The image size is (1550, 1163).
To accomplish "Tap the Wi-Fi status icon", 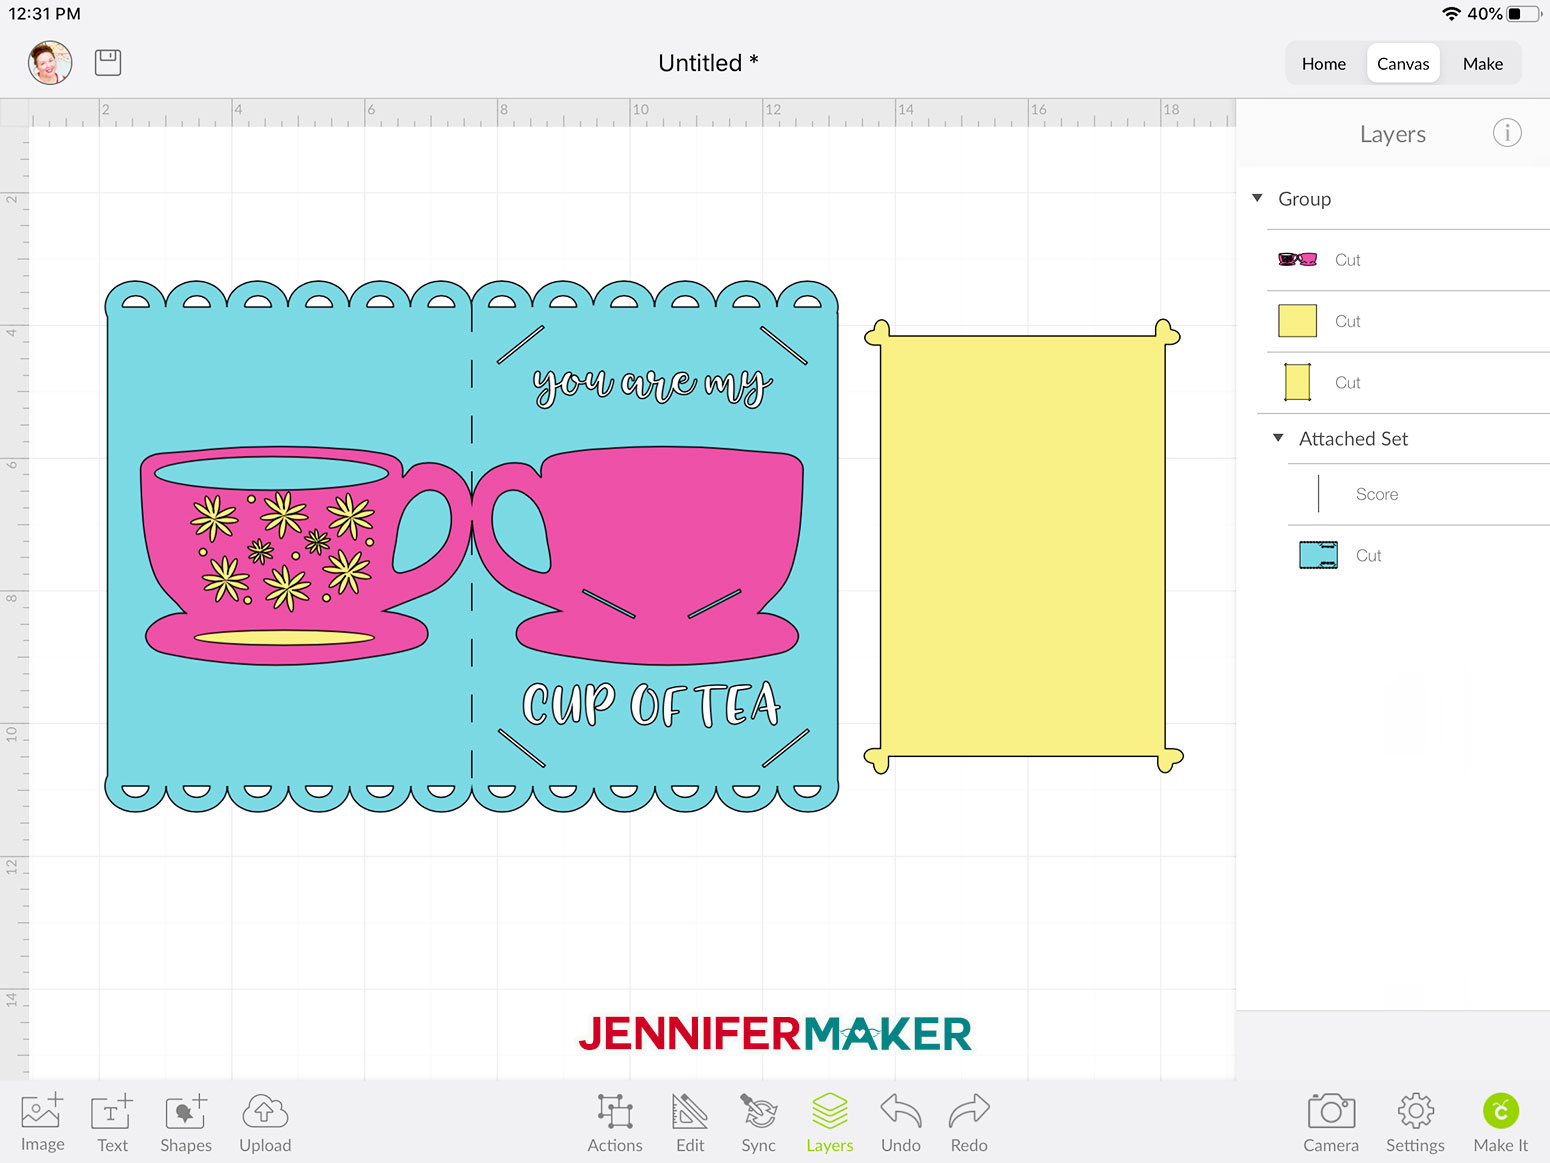I will coord(1451,14).
